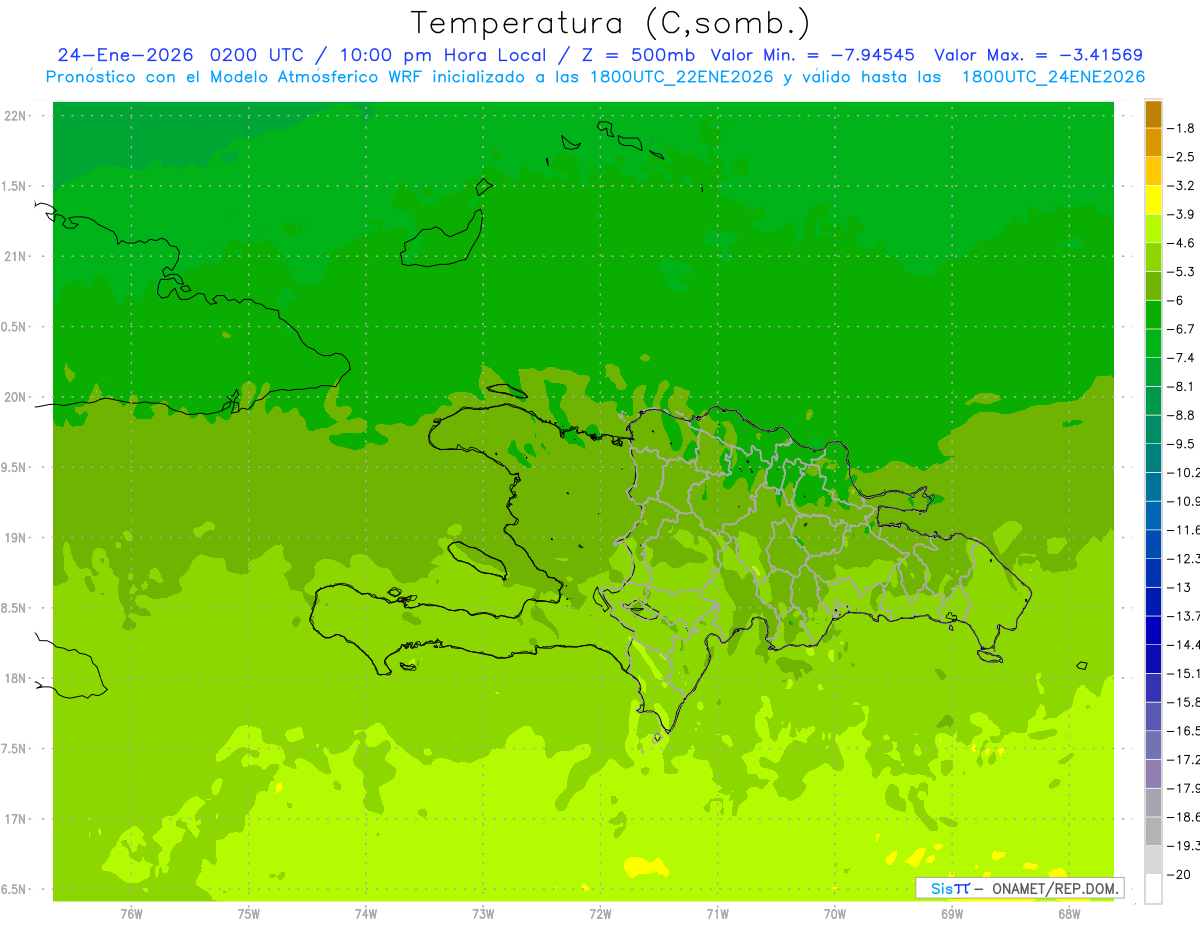Click the "1800UTC_24ENE2026" valid-until time
1200x927 pixels.
coord(1053,77)
